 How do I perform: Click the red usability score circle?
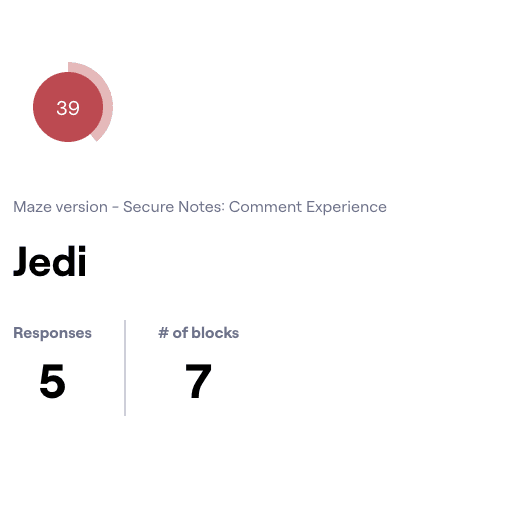click(68, 107)
